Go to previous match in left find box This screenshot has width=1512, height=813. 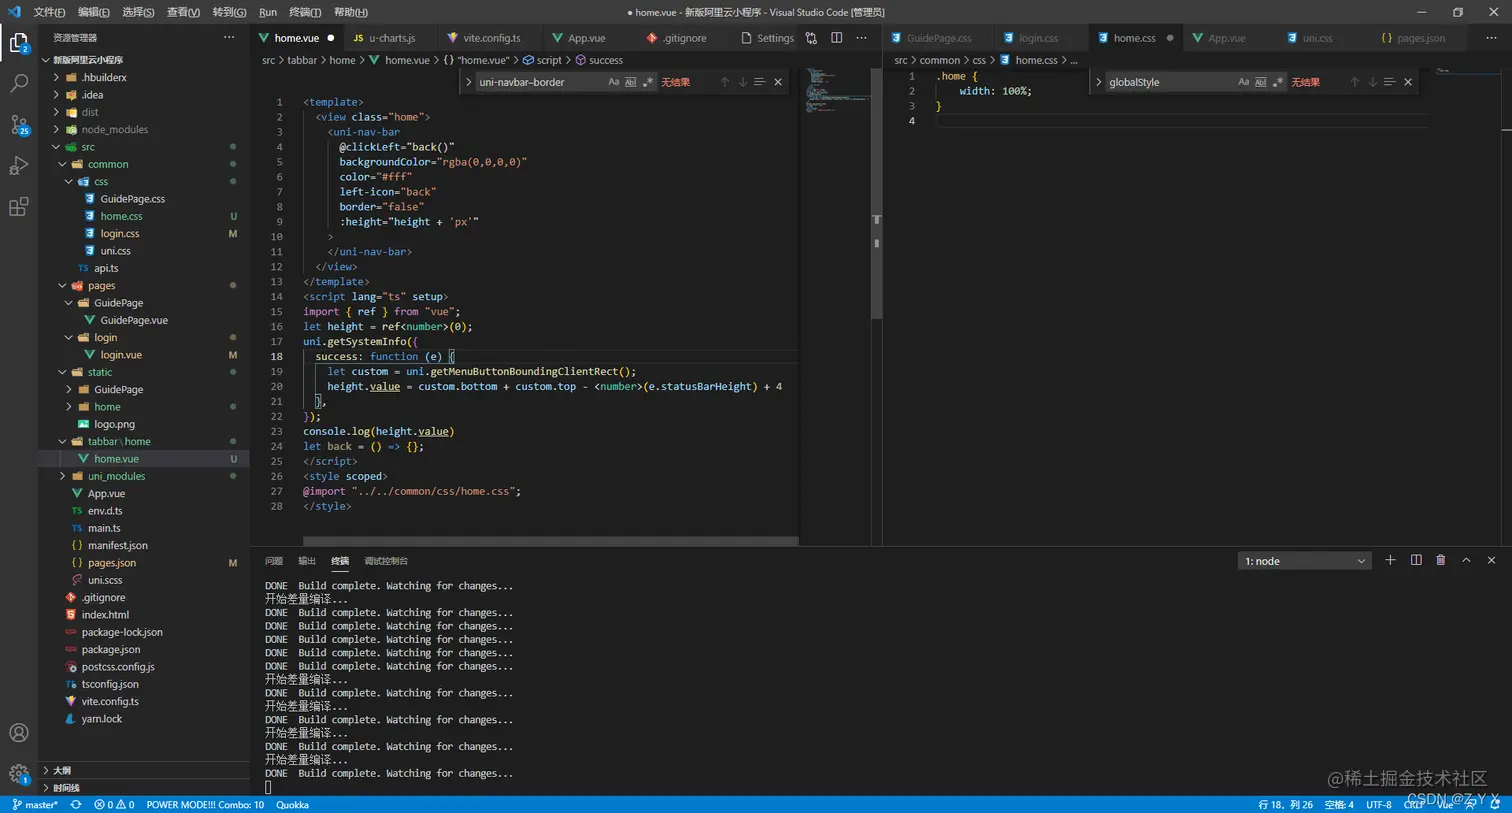pos(725,82)
